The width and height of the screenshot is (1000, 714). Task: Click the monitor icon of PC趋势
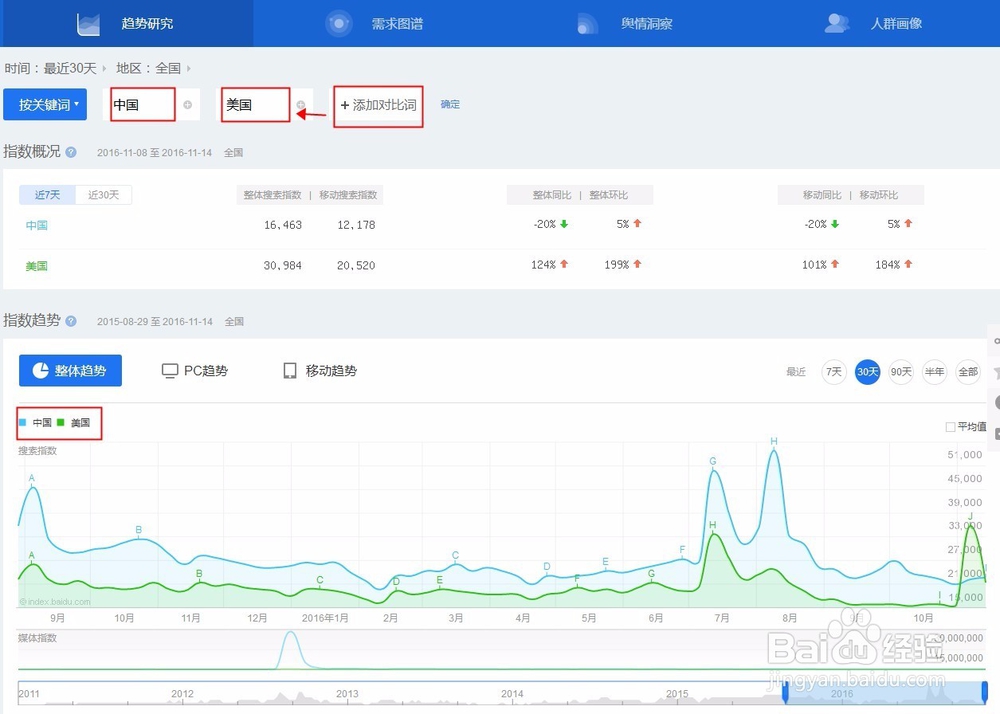click(170, 371)
